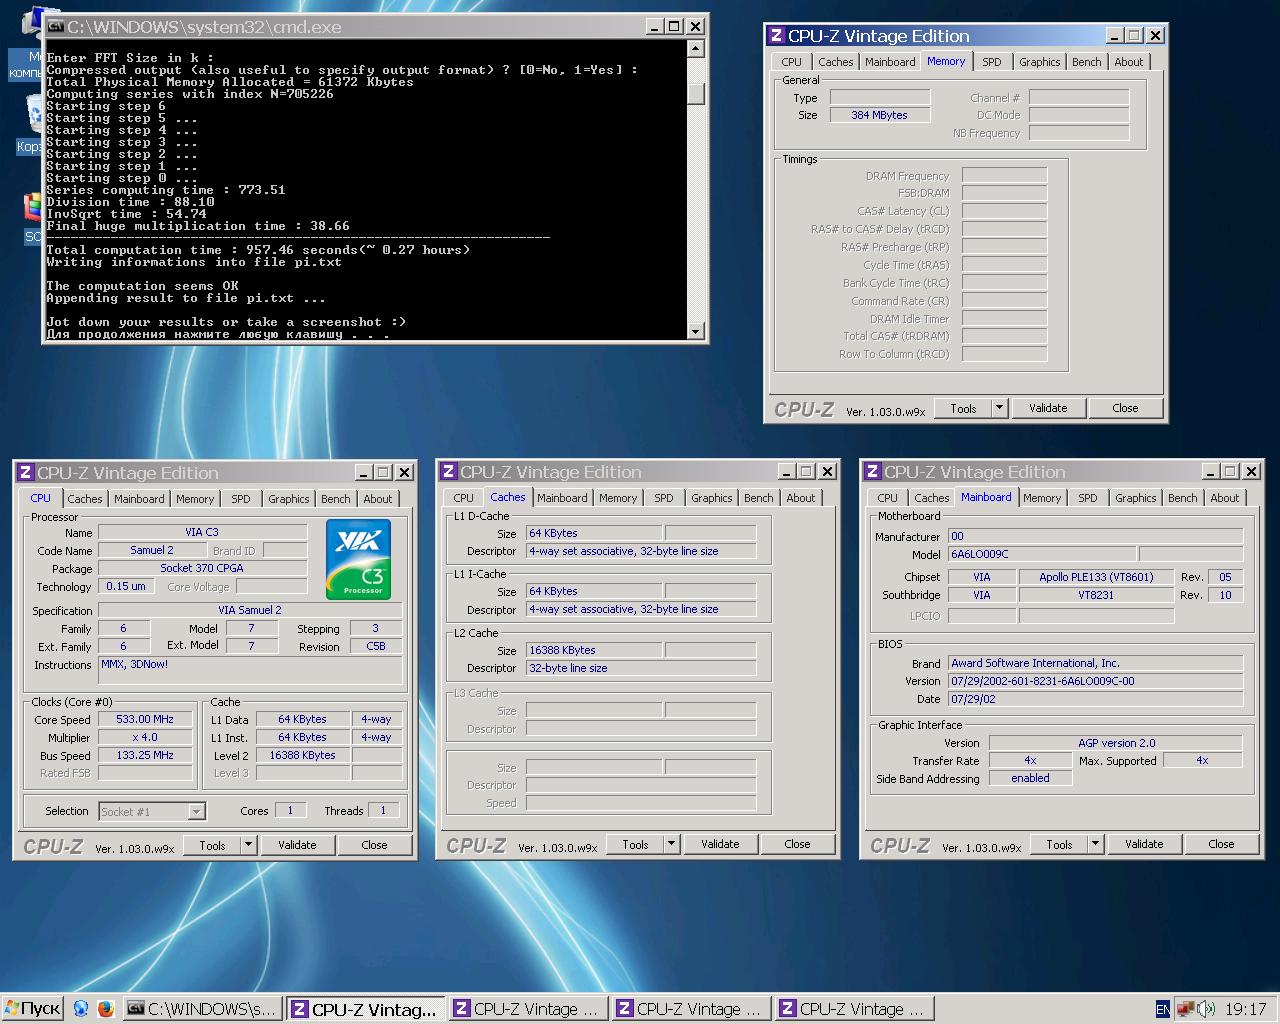Click the BIOS date value 07/29/02
Image resolution: width=1280 pixels, height=1024 pixels.
1096,699
